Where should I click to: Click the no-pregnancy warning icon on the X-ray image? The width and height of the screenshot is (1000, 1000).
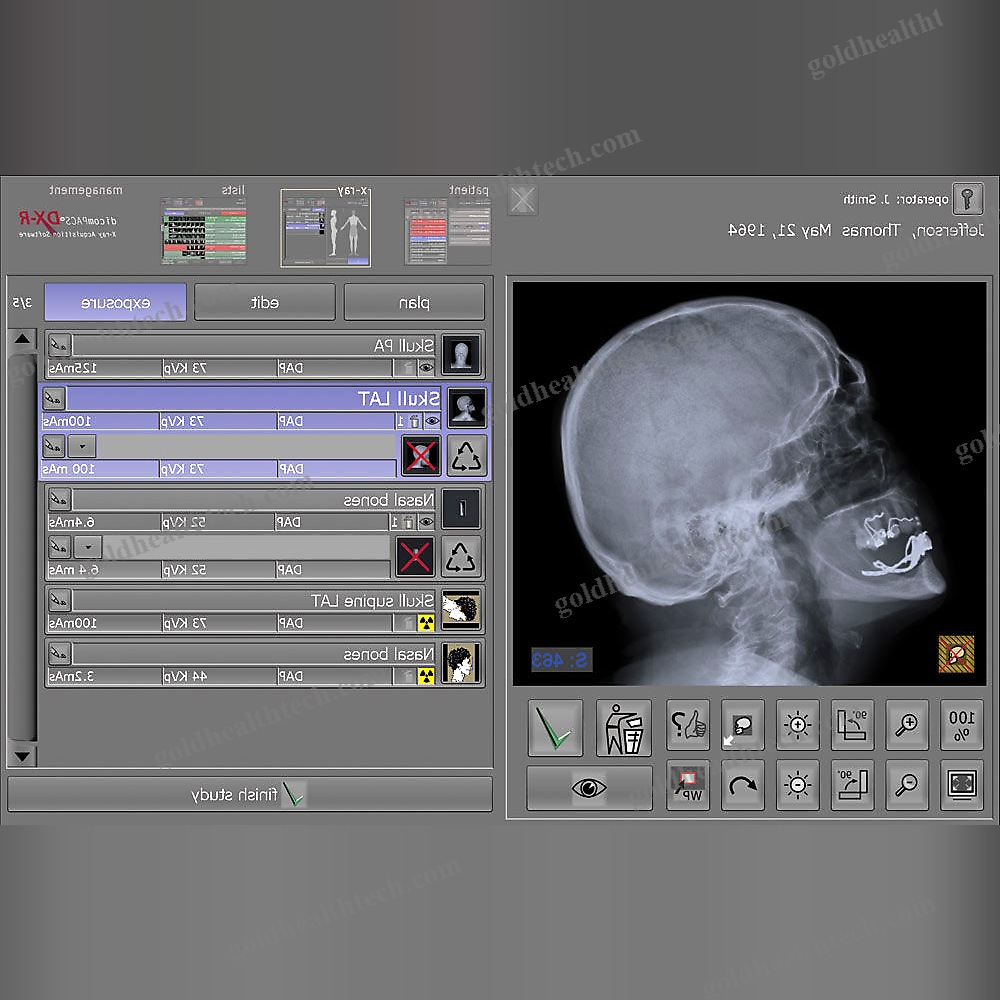956,654
